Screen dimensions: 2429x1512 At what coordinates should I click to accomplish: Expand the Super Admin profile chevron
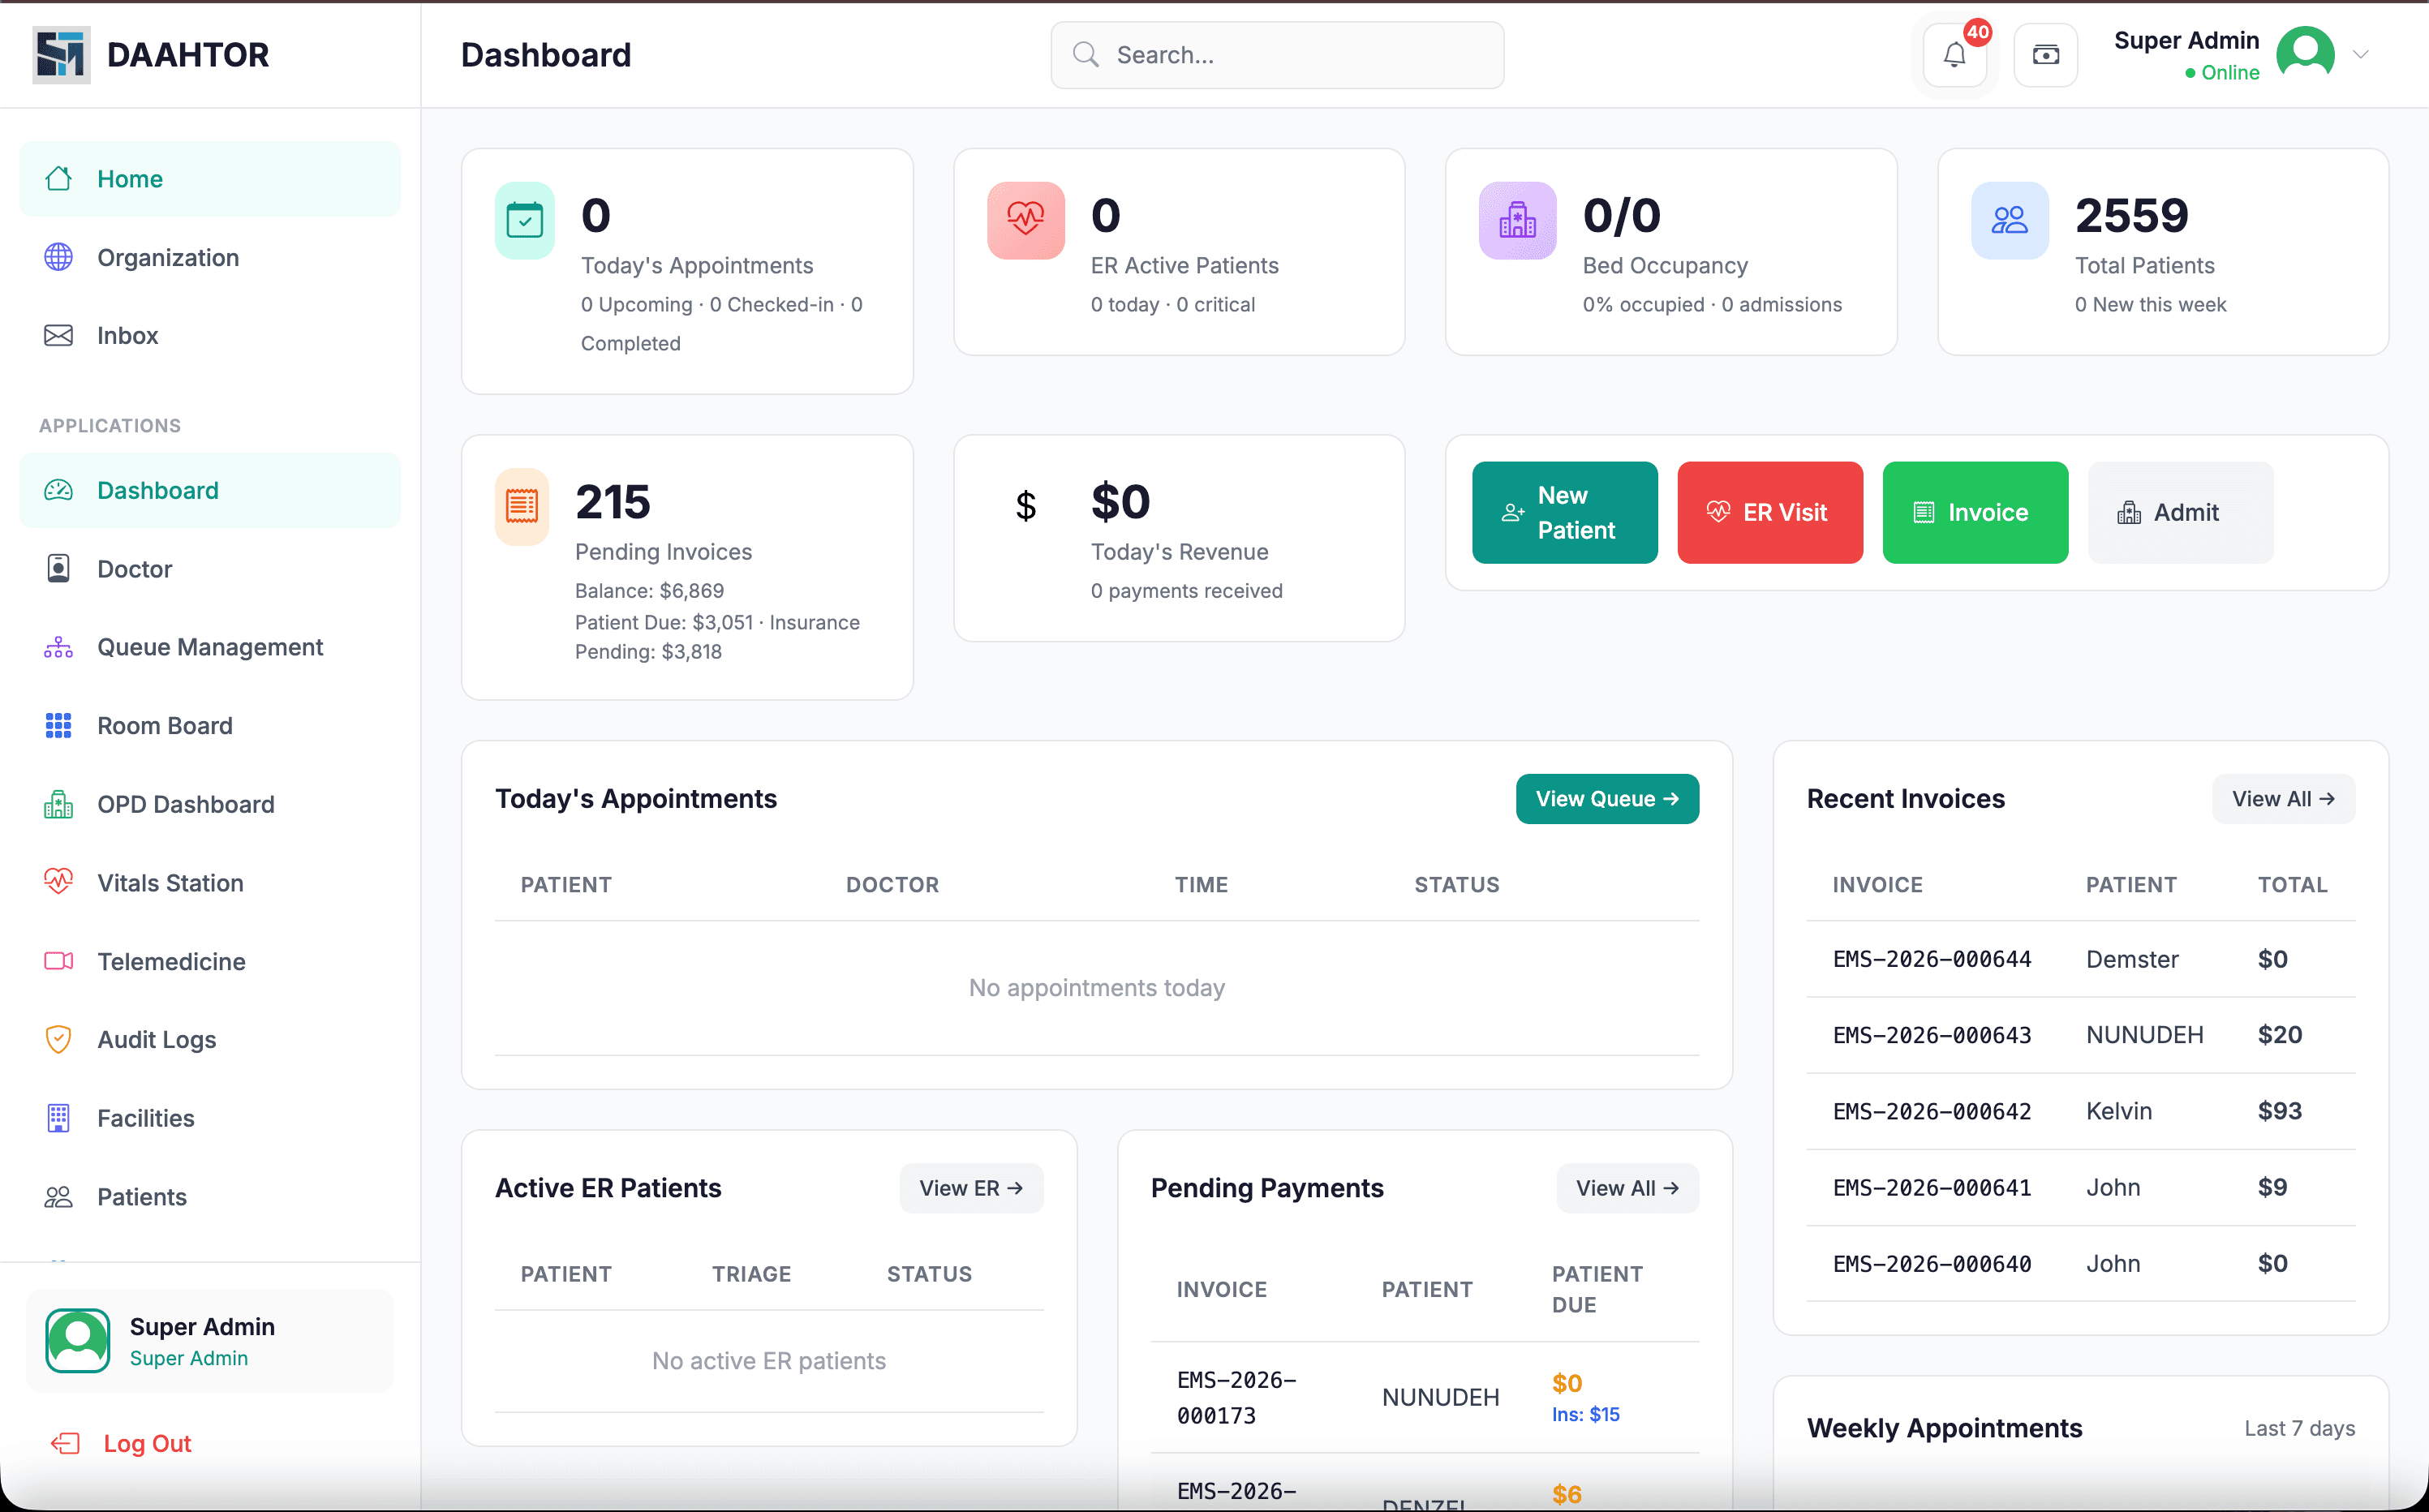[2361, 55]
